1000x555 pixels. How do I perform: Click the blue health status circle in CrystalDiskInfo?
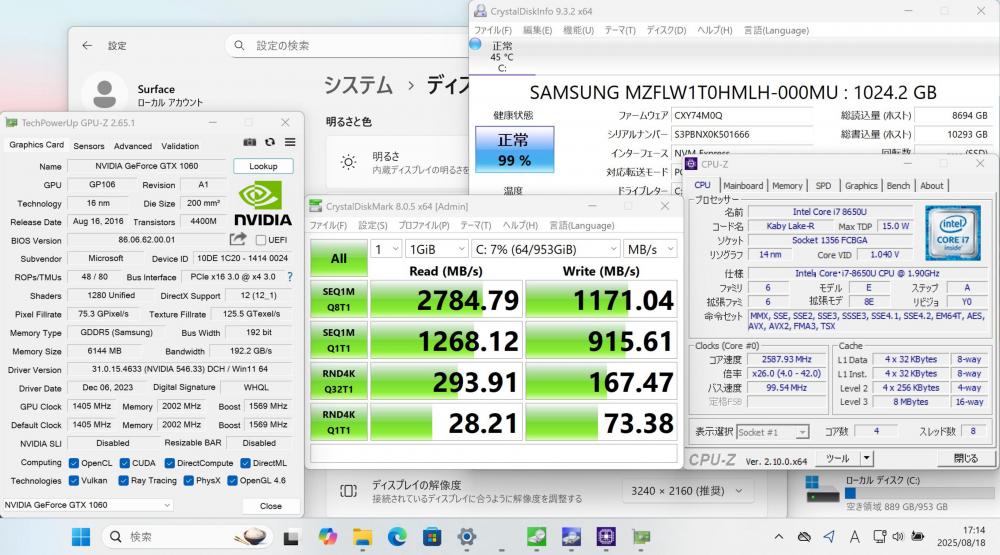point(475,44)
